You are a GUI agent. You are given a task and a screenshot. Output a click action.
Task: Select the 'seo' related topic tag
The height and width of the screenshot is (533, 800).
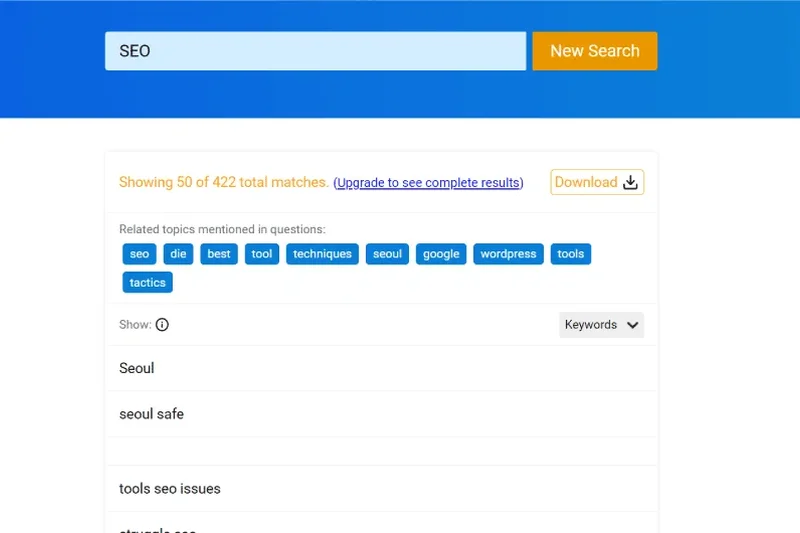(140, 254)
